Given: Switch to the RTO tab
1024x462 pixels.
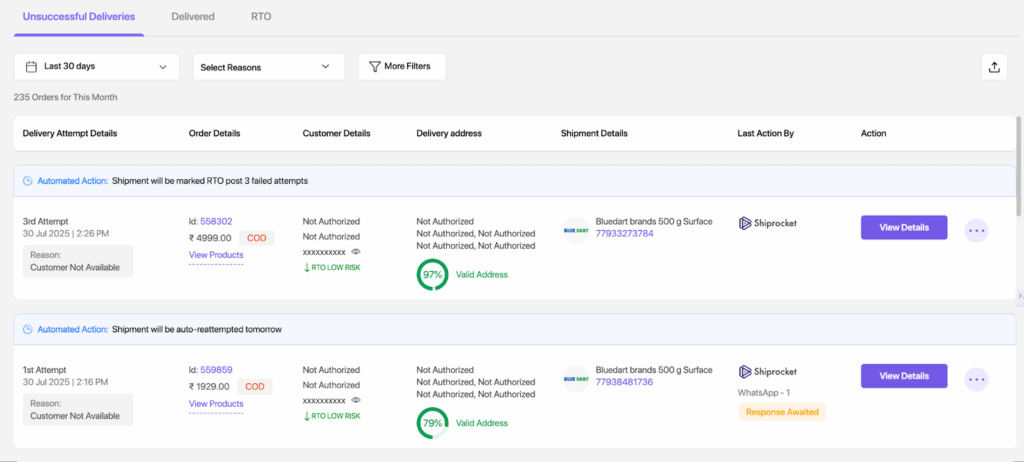Looking at the screenshot, I should 261,17.
